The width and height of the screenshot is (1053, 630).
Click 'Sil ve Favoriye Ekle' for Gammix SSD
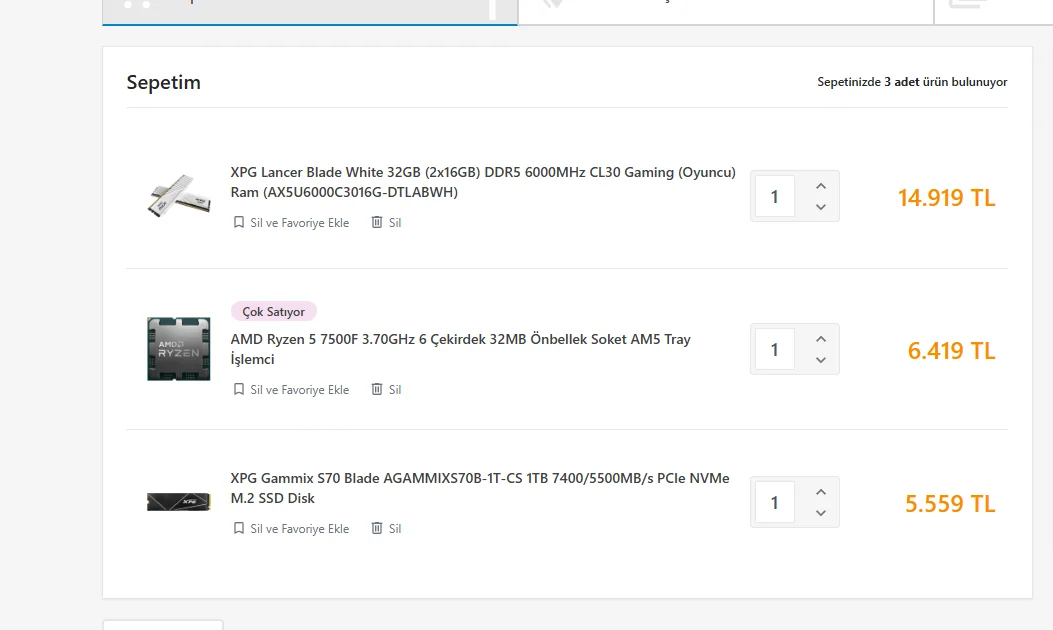pos(300,529)
